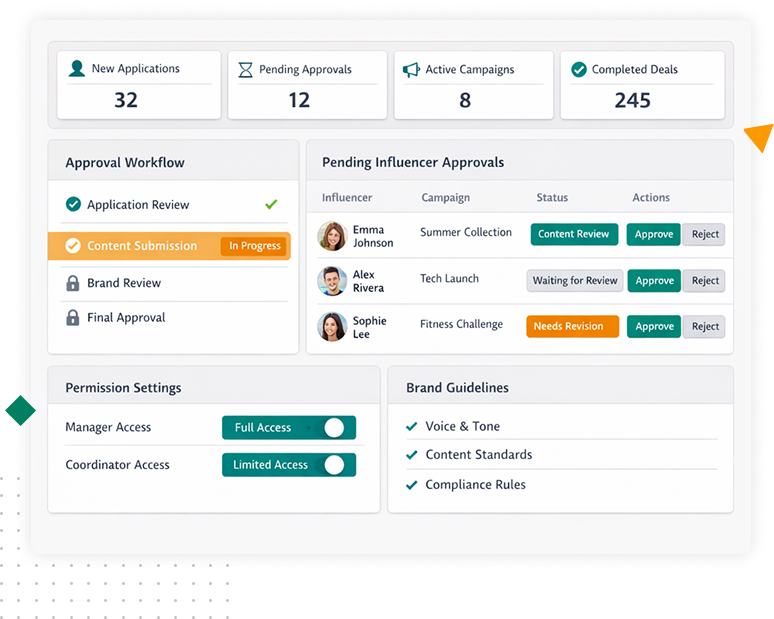
Task: Click the Active Campaigns megaphone icon
Action: (411, 70)
